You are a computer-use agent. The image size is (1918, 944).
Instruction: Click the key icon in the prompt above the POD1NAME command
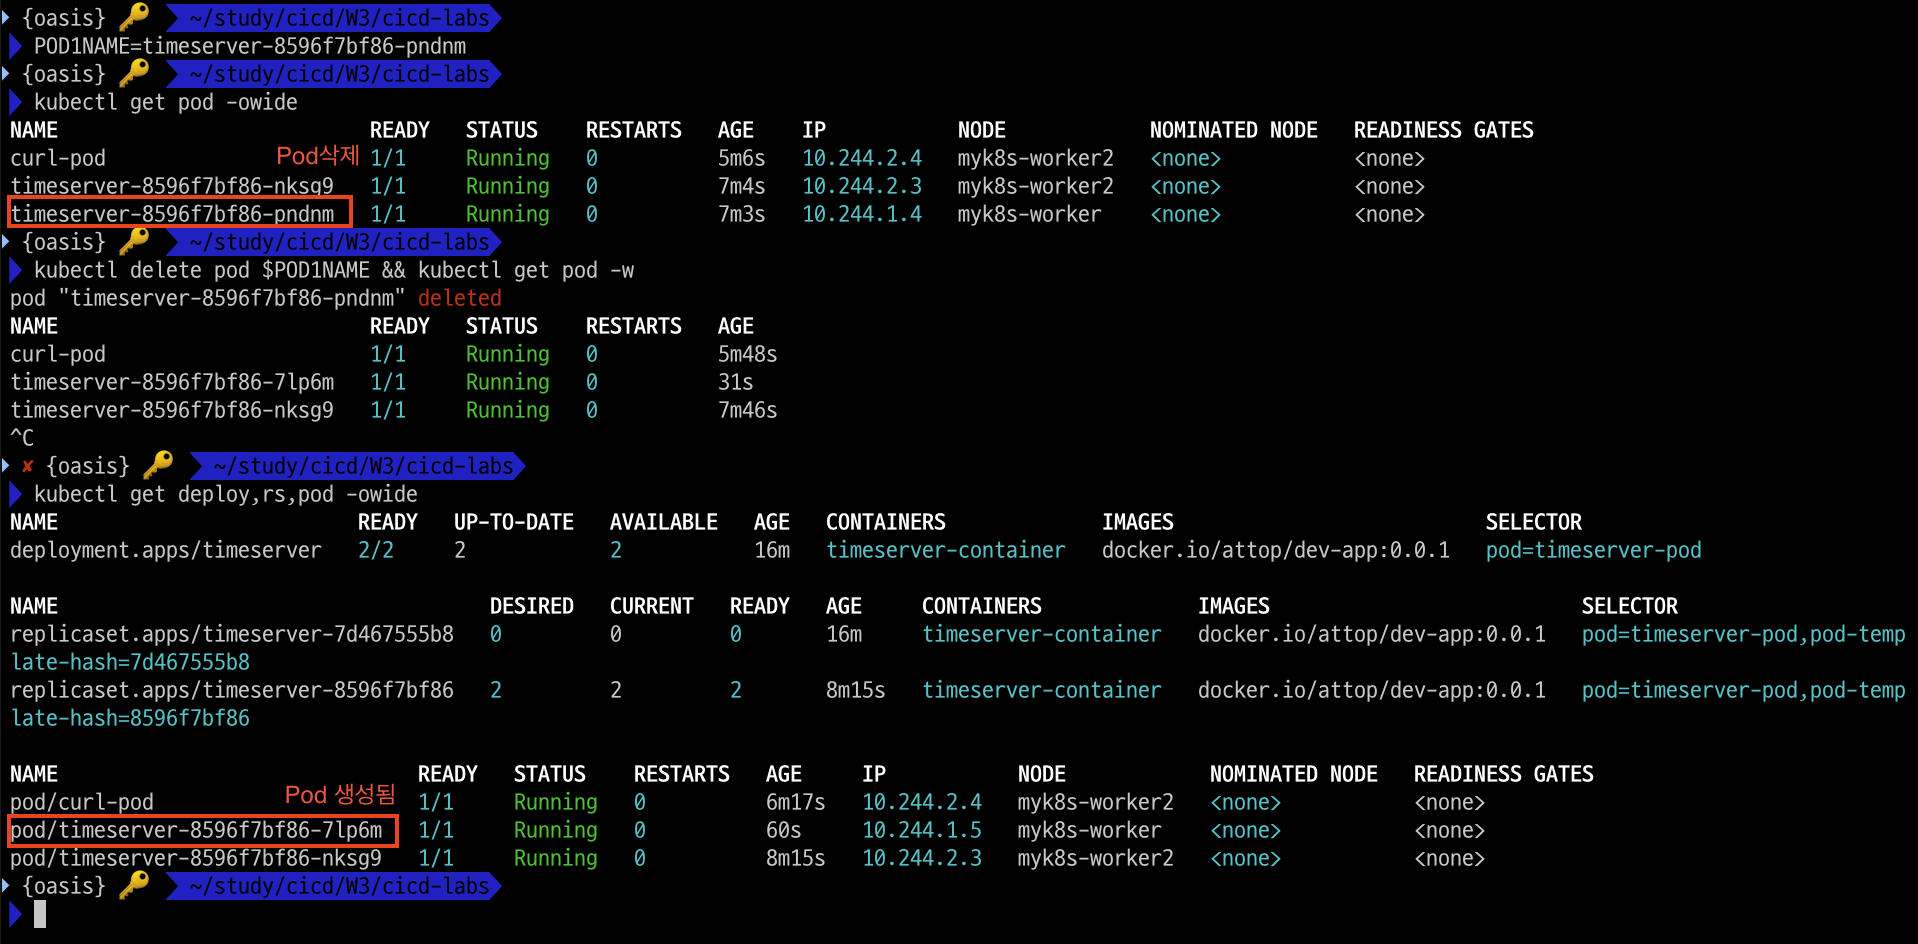[134, 17]
